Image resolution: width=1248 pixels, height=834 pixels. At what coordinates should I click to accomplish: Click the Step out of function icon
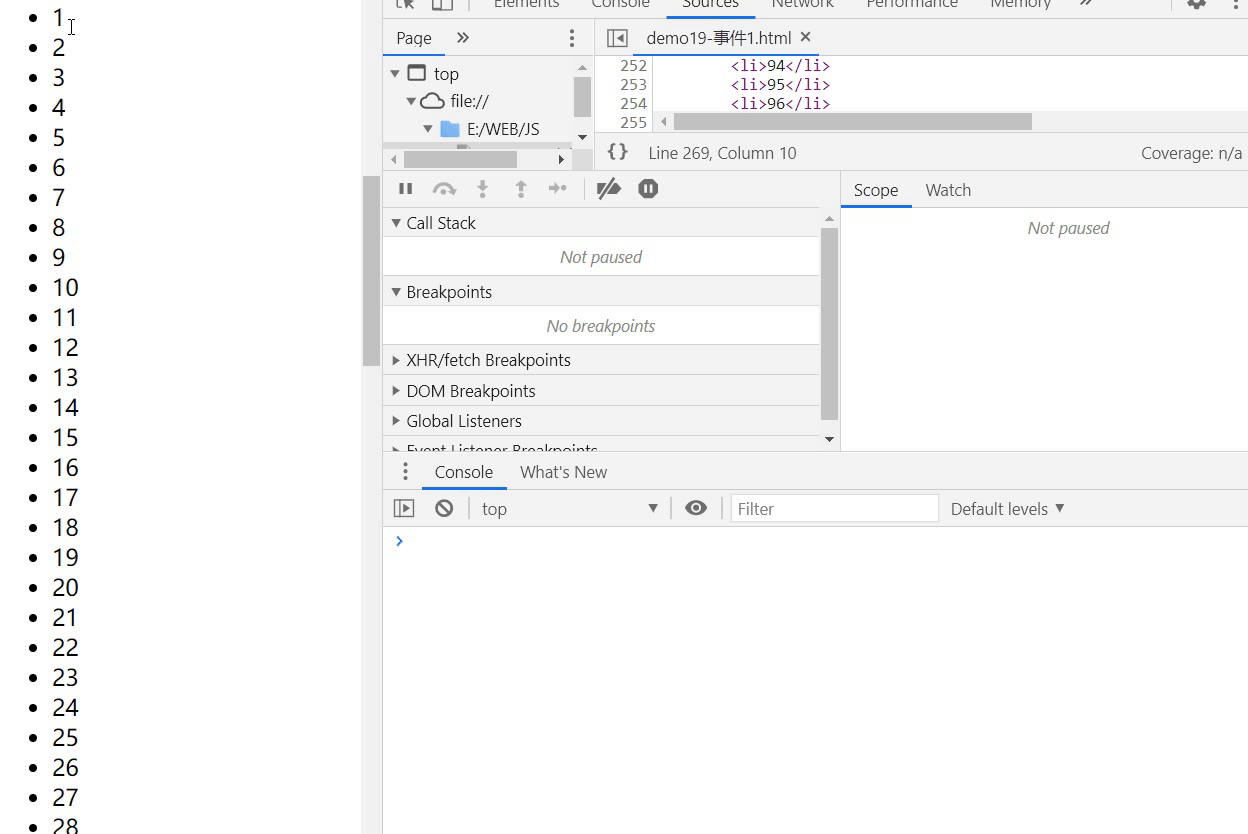[x=520, y=189]
